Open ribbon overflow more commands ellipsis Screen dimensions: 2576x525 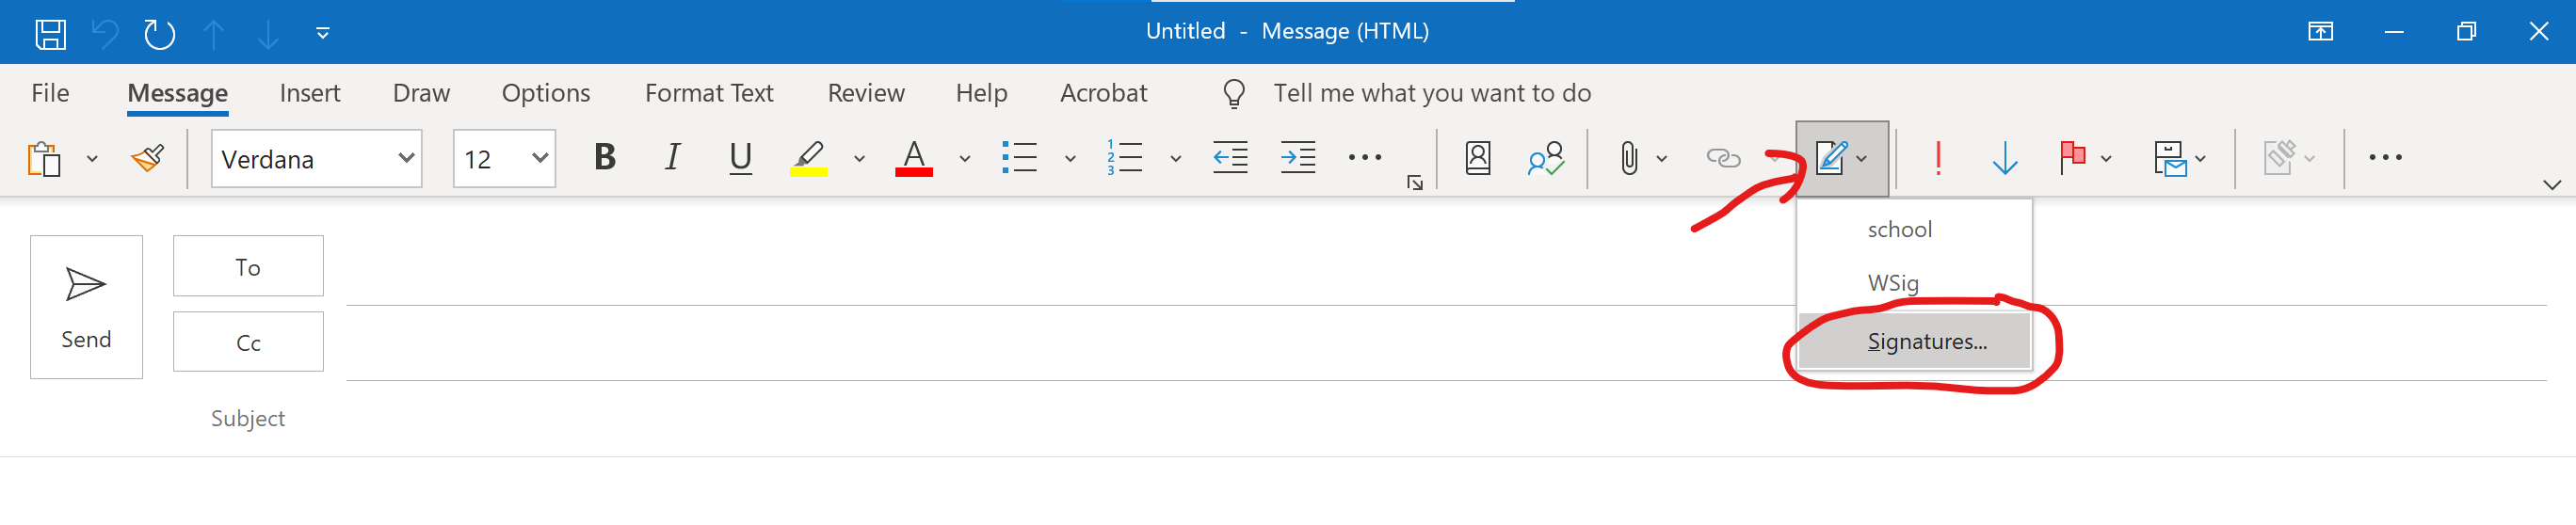click(2385, 157)
